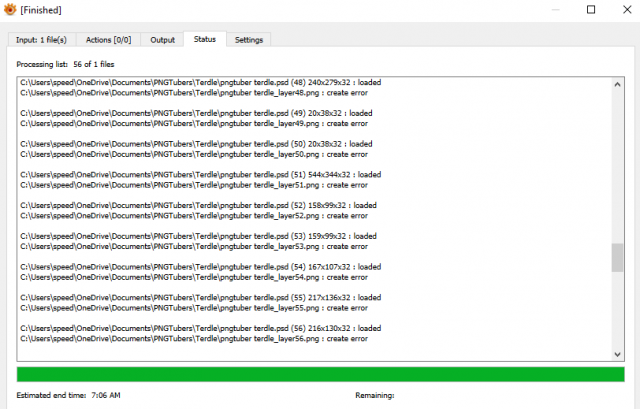
Task: Click the layer48.png create error line
Action: (x=194, y=93)
